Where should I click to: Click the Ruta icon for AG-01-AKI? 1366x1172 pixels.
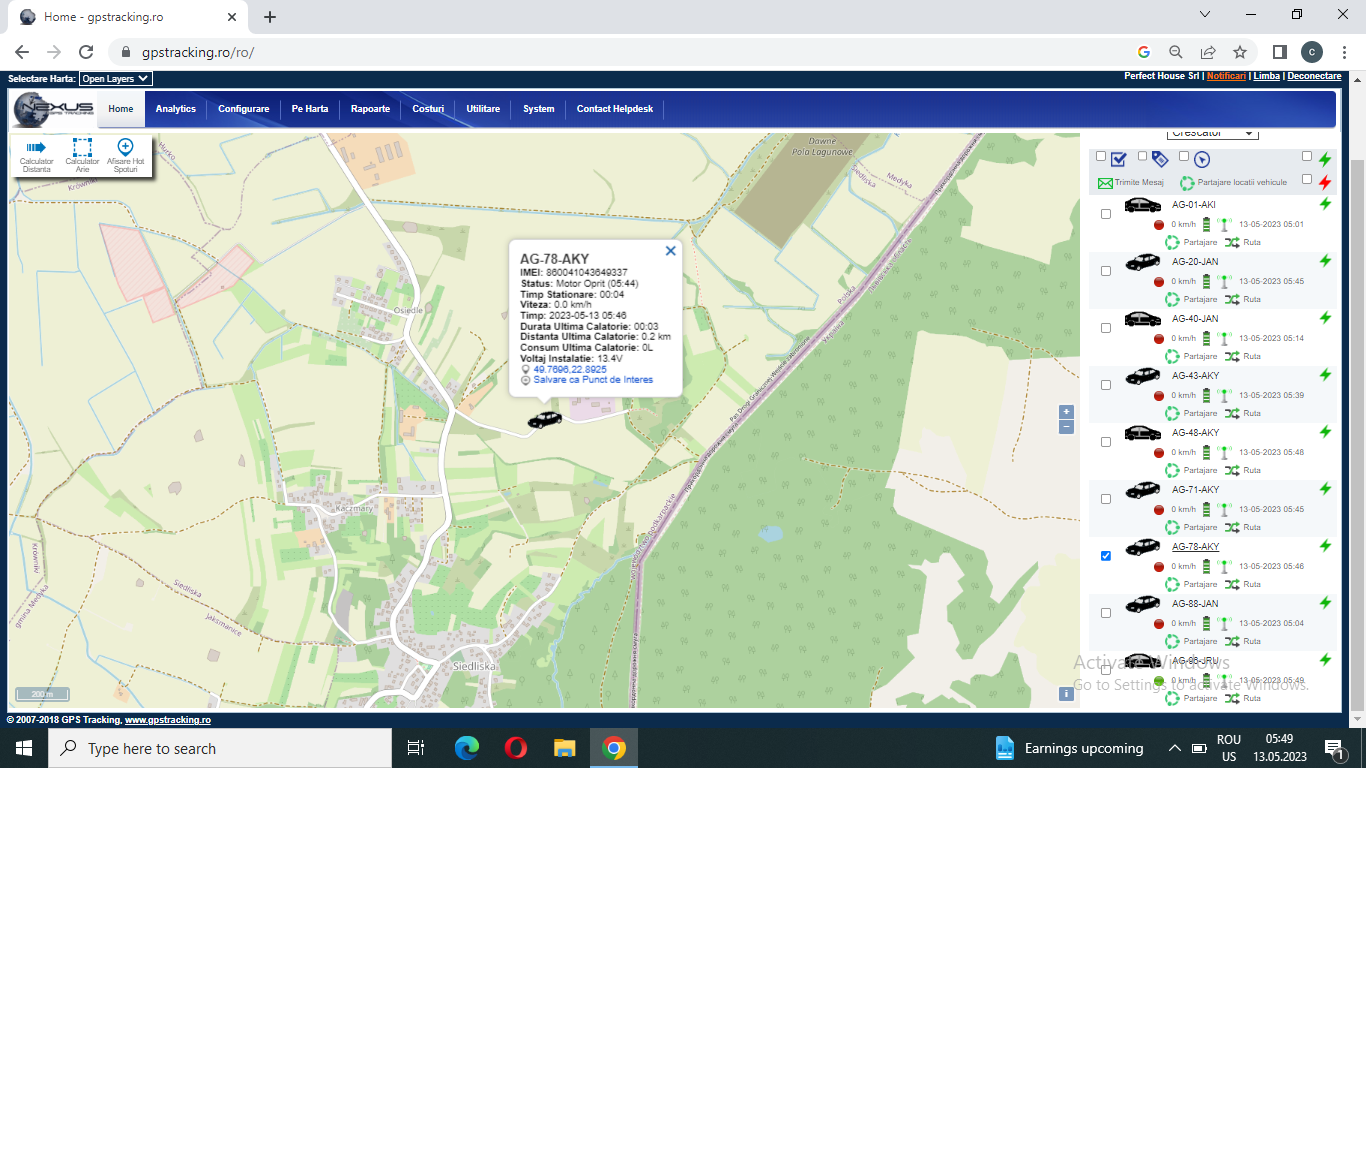(x=1232, y=242)
